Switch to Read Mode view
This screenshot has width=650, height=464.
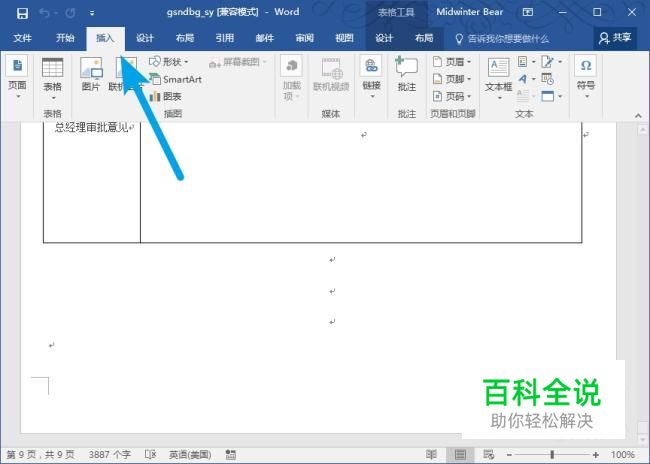tap(431, 455)
